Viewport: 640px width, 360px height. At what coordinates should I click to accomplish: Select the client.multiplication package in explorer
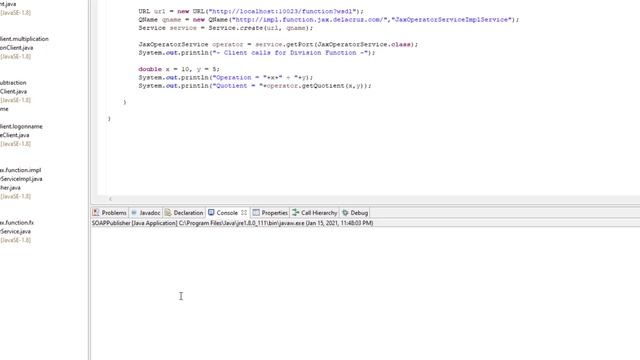click(x=24, y=39)
